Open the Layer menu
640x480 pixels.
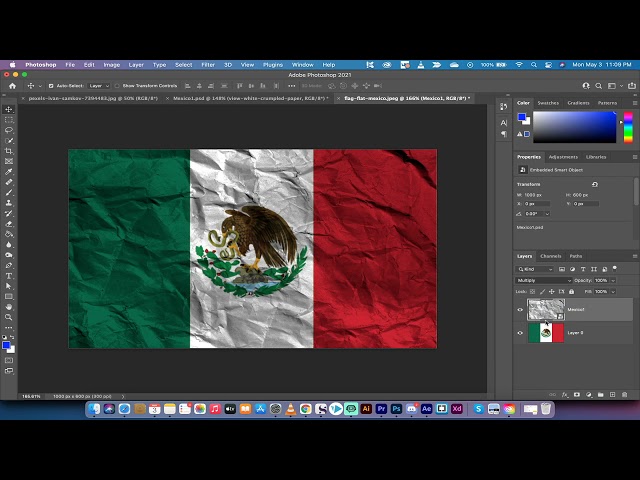[136, 65]
